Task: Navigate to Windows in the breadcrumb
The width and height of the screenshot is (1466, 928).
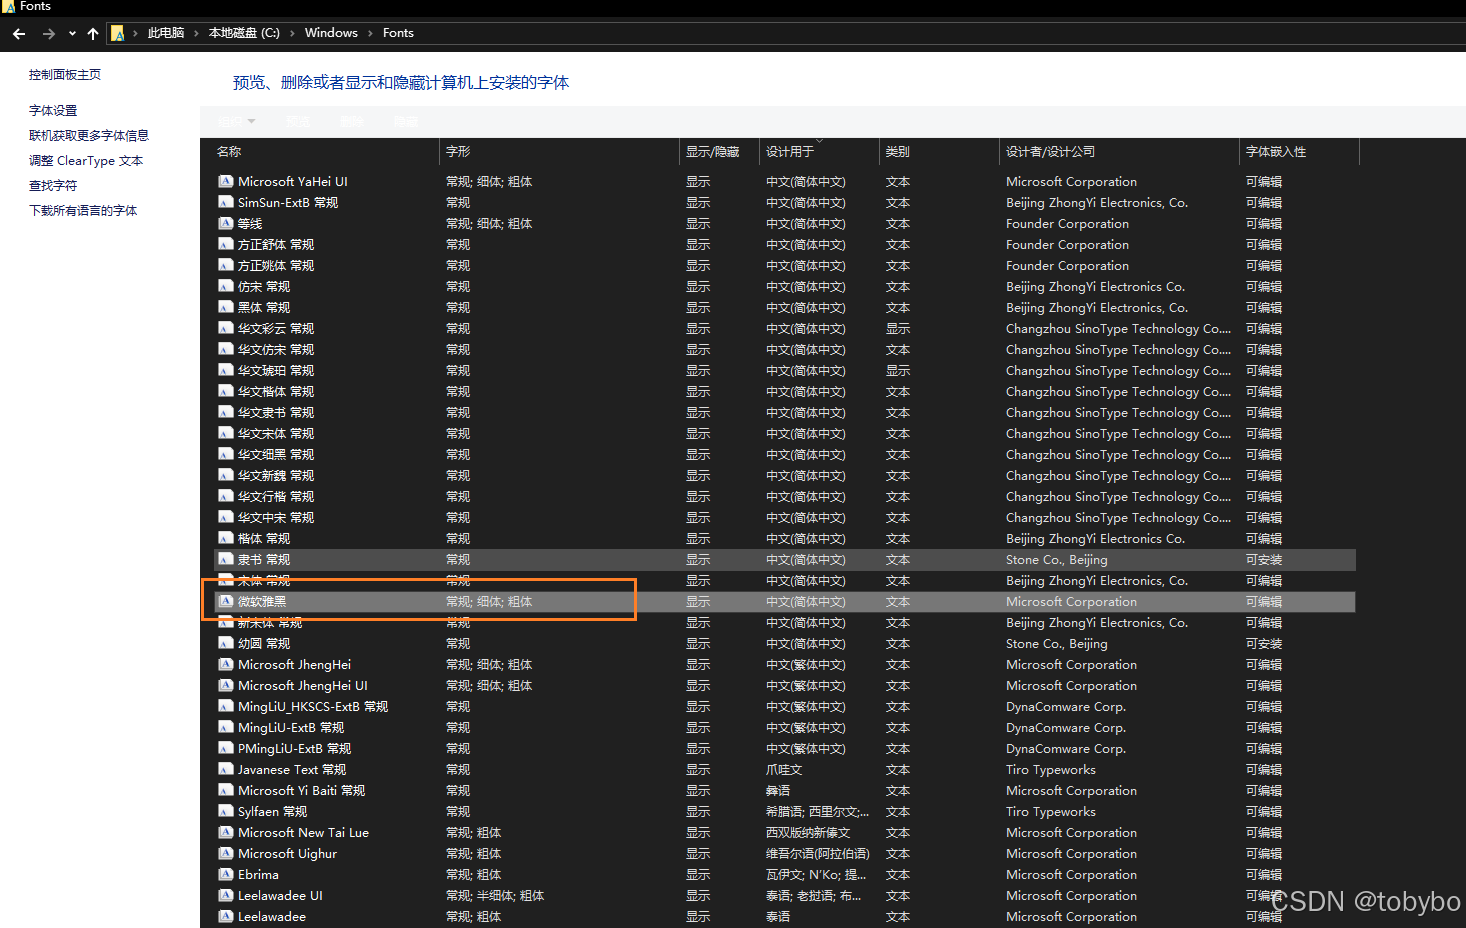Action: coord(331,33)
